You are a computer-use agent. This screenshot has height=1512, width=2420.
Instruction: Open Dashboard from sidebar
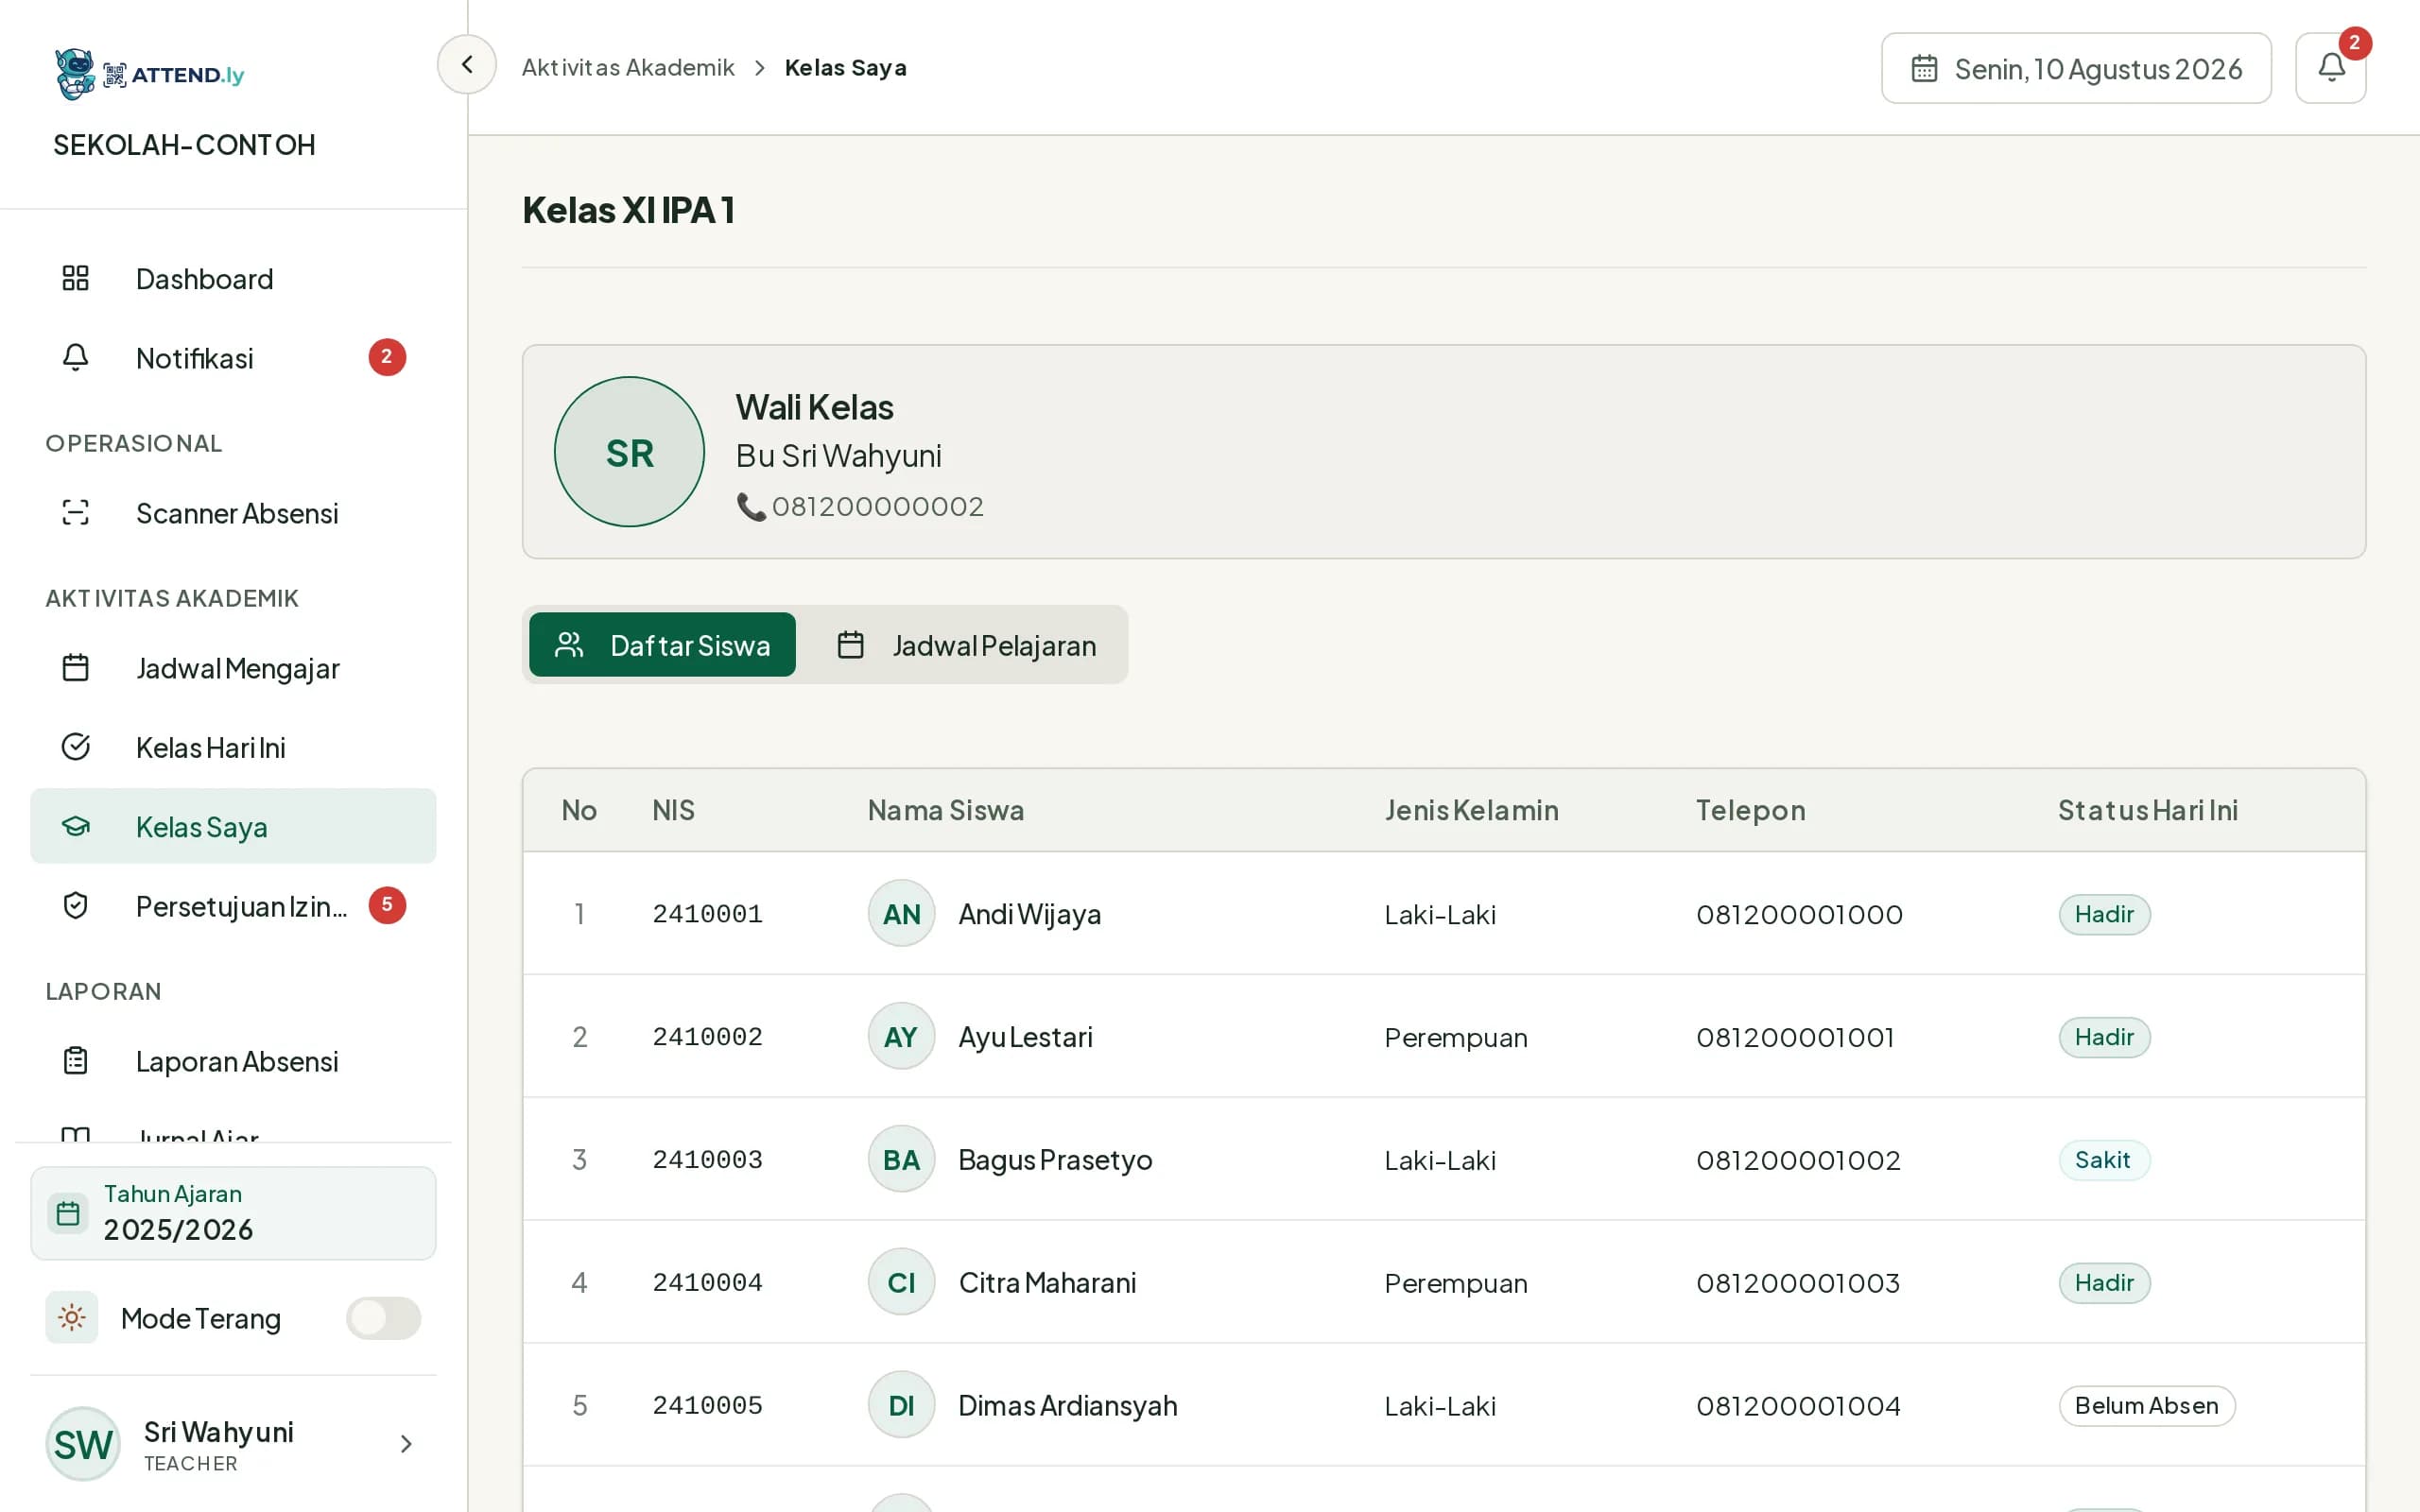click(x=233, y=278)
